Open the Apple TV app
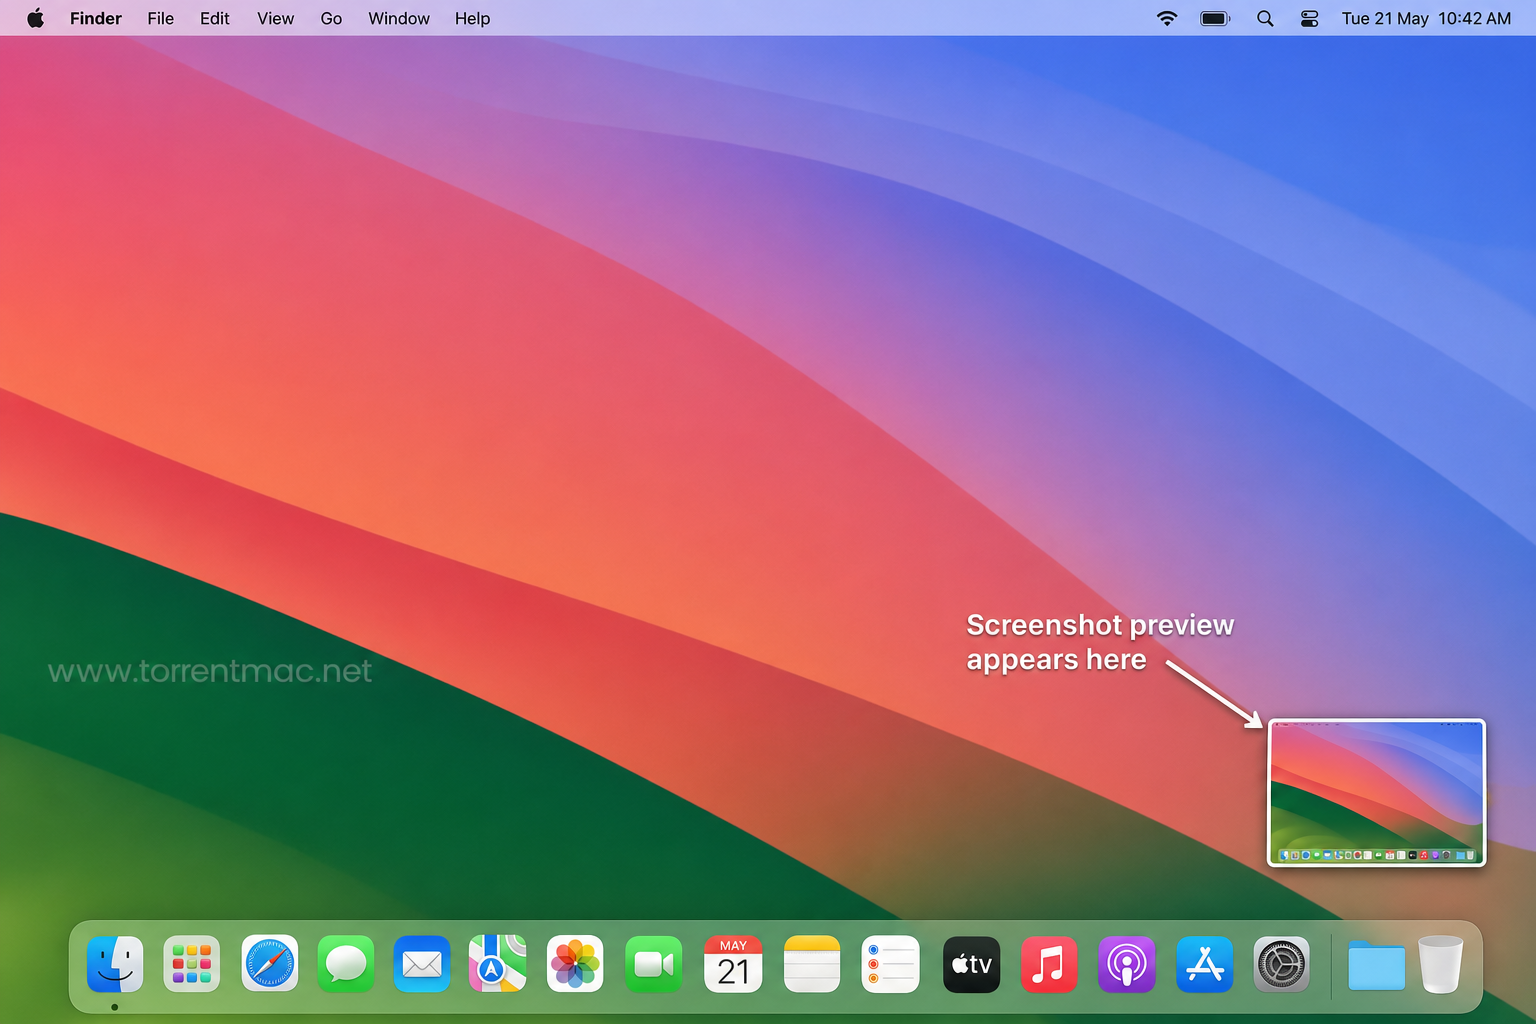Image resolution: width=1536 pixels, height=1024 pixels. (x=972, y=964)
